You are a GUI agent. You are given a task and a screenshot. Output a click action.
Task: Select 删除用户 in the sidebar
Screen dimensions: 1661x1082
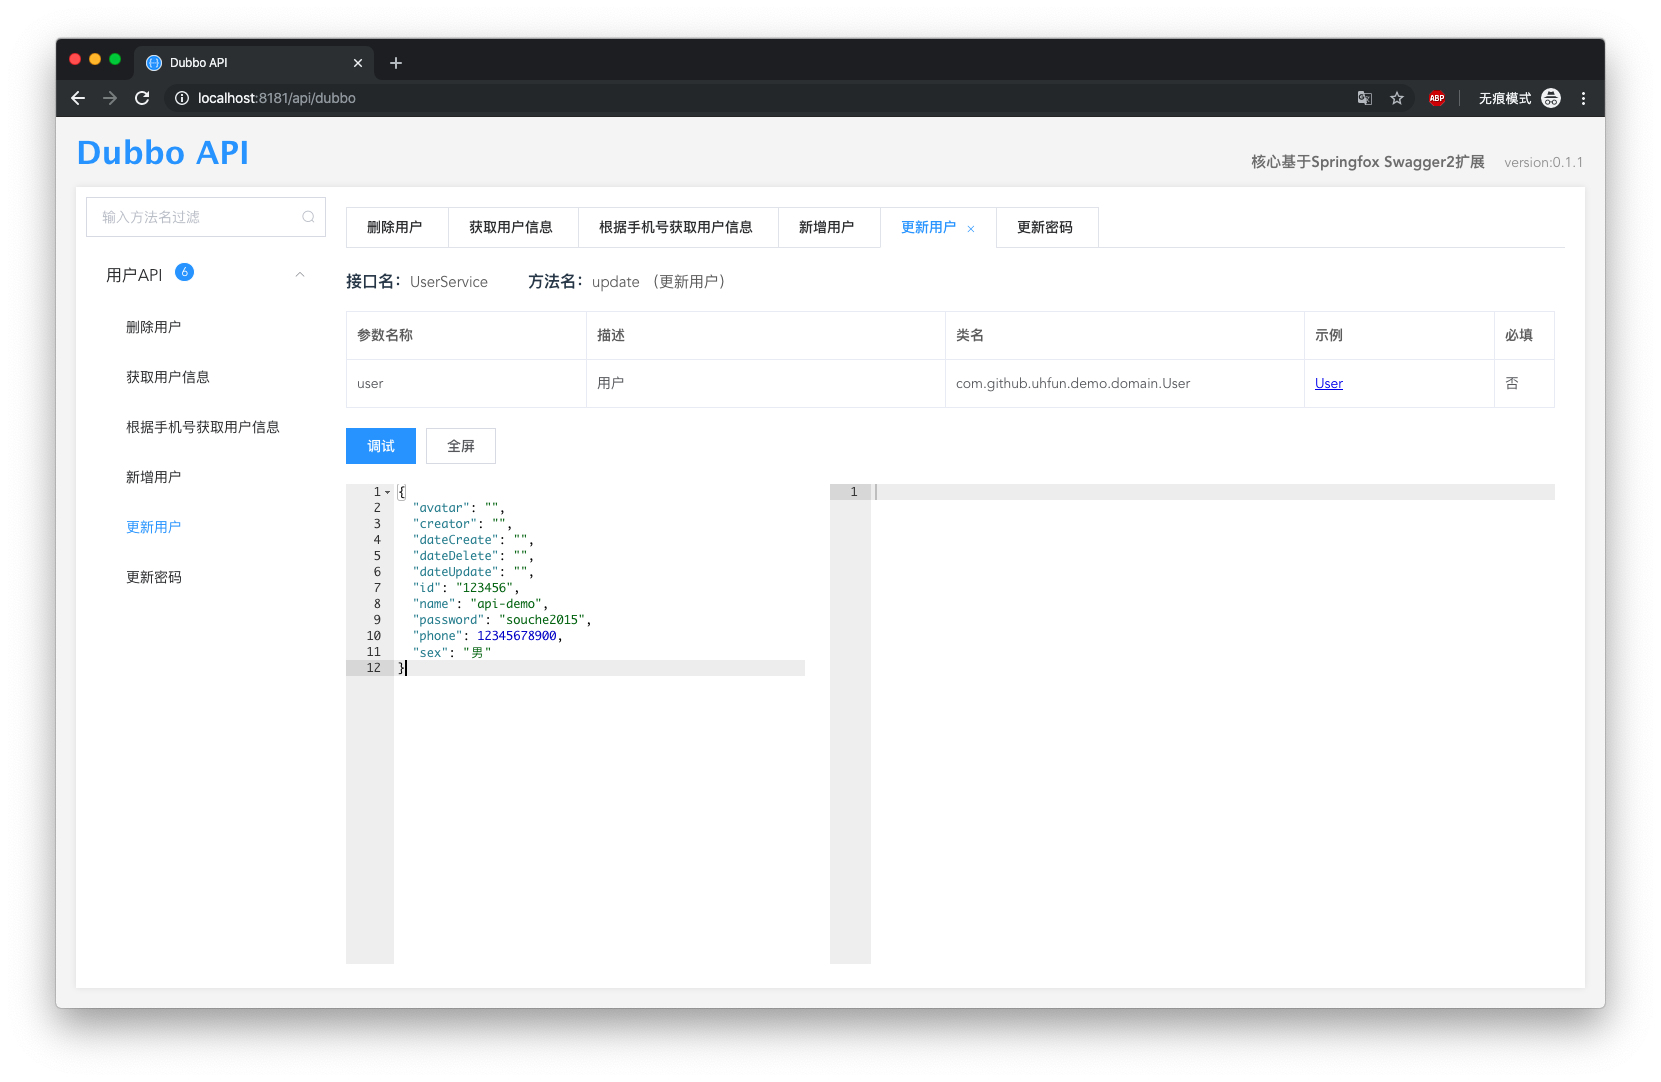point(154,327)
